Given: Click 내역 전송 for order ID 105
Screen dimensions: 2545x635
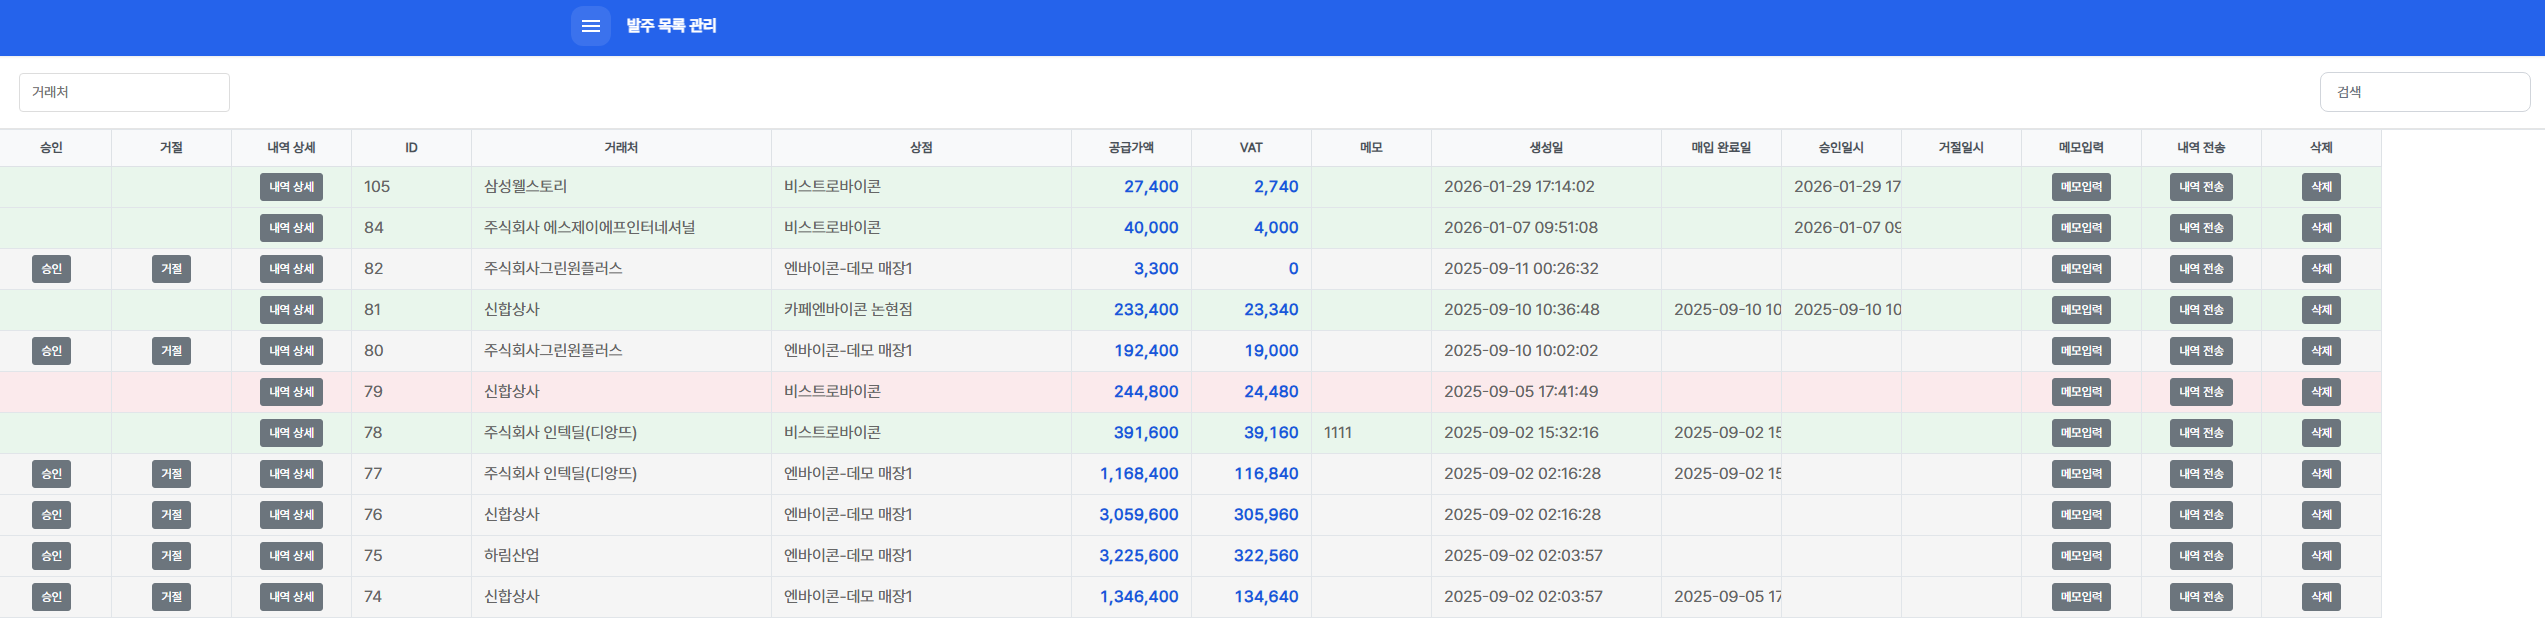Looking at the screenshot, I should [2200, 187].
